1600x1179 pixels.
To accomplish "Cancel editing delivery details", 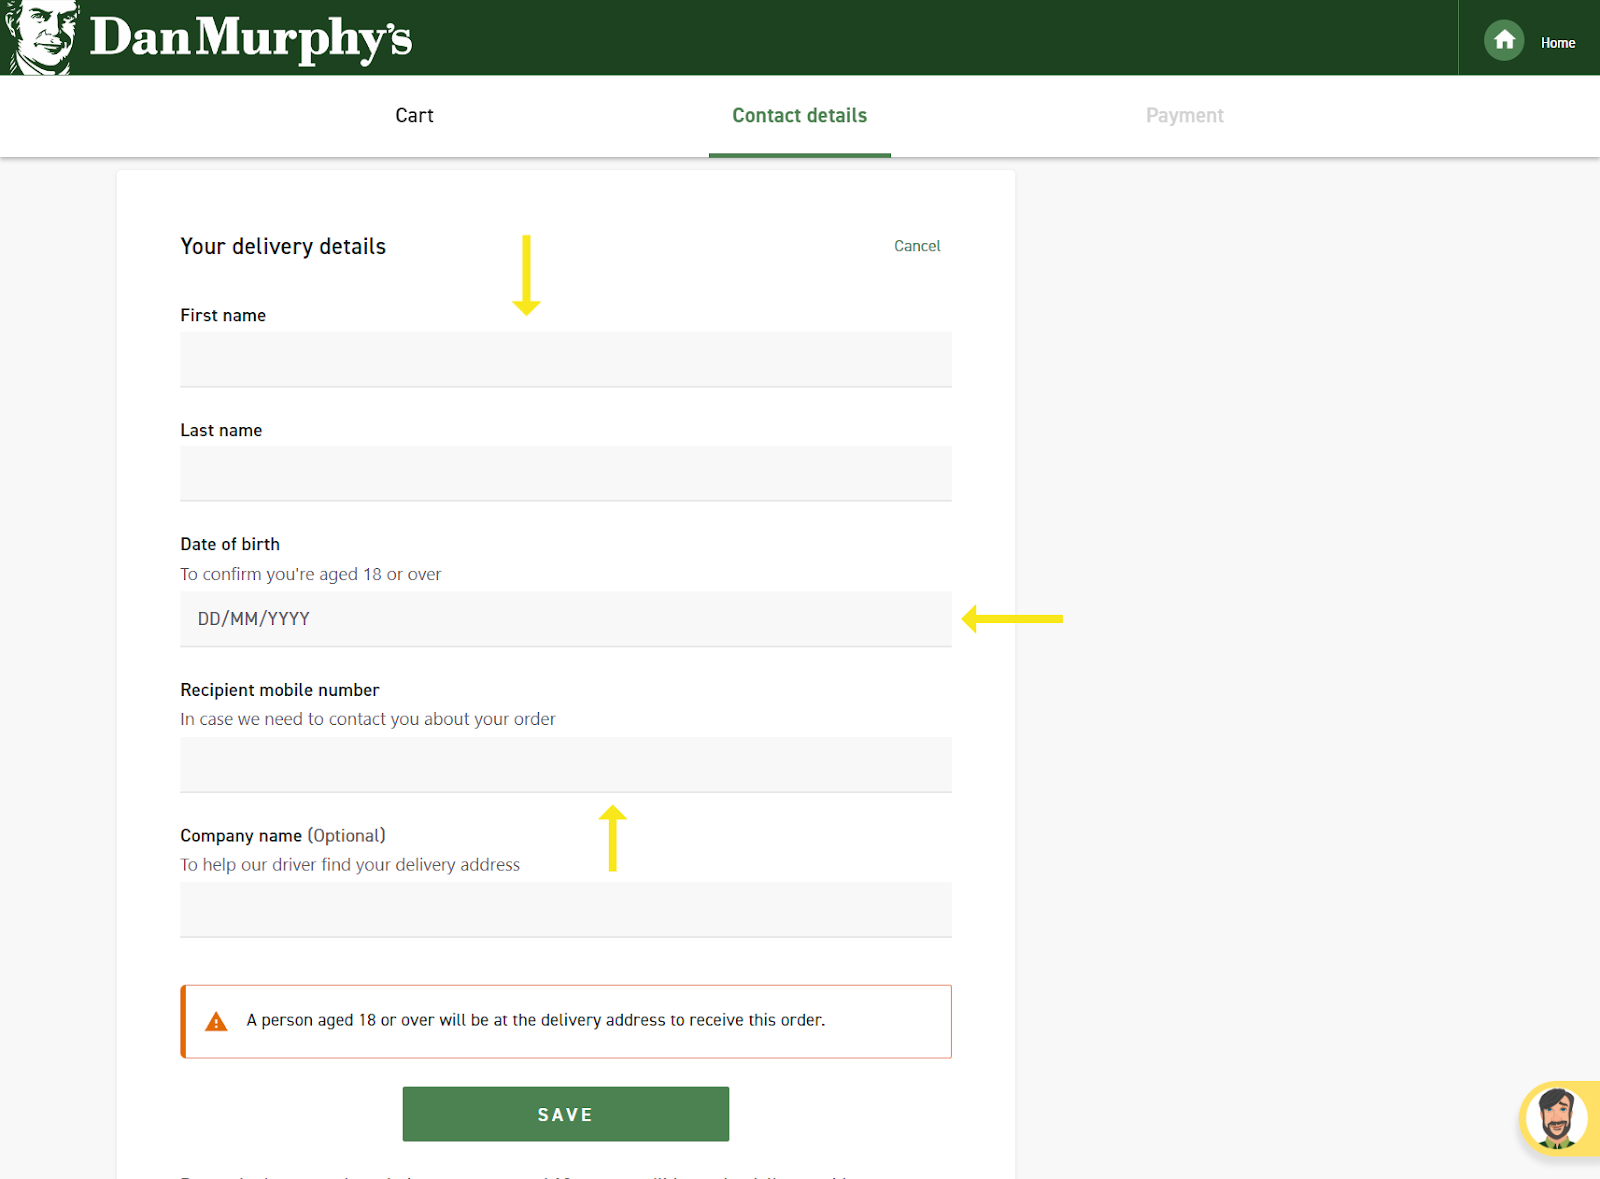I will (916, 246).
